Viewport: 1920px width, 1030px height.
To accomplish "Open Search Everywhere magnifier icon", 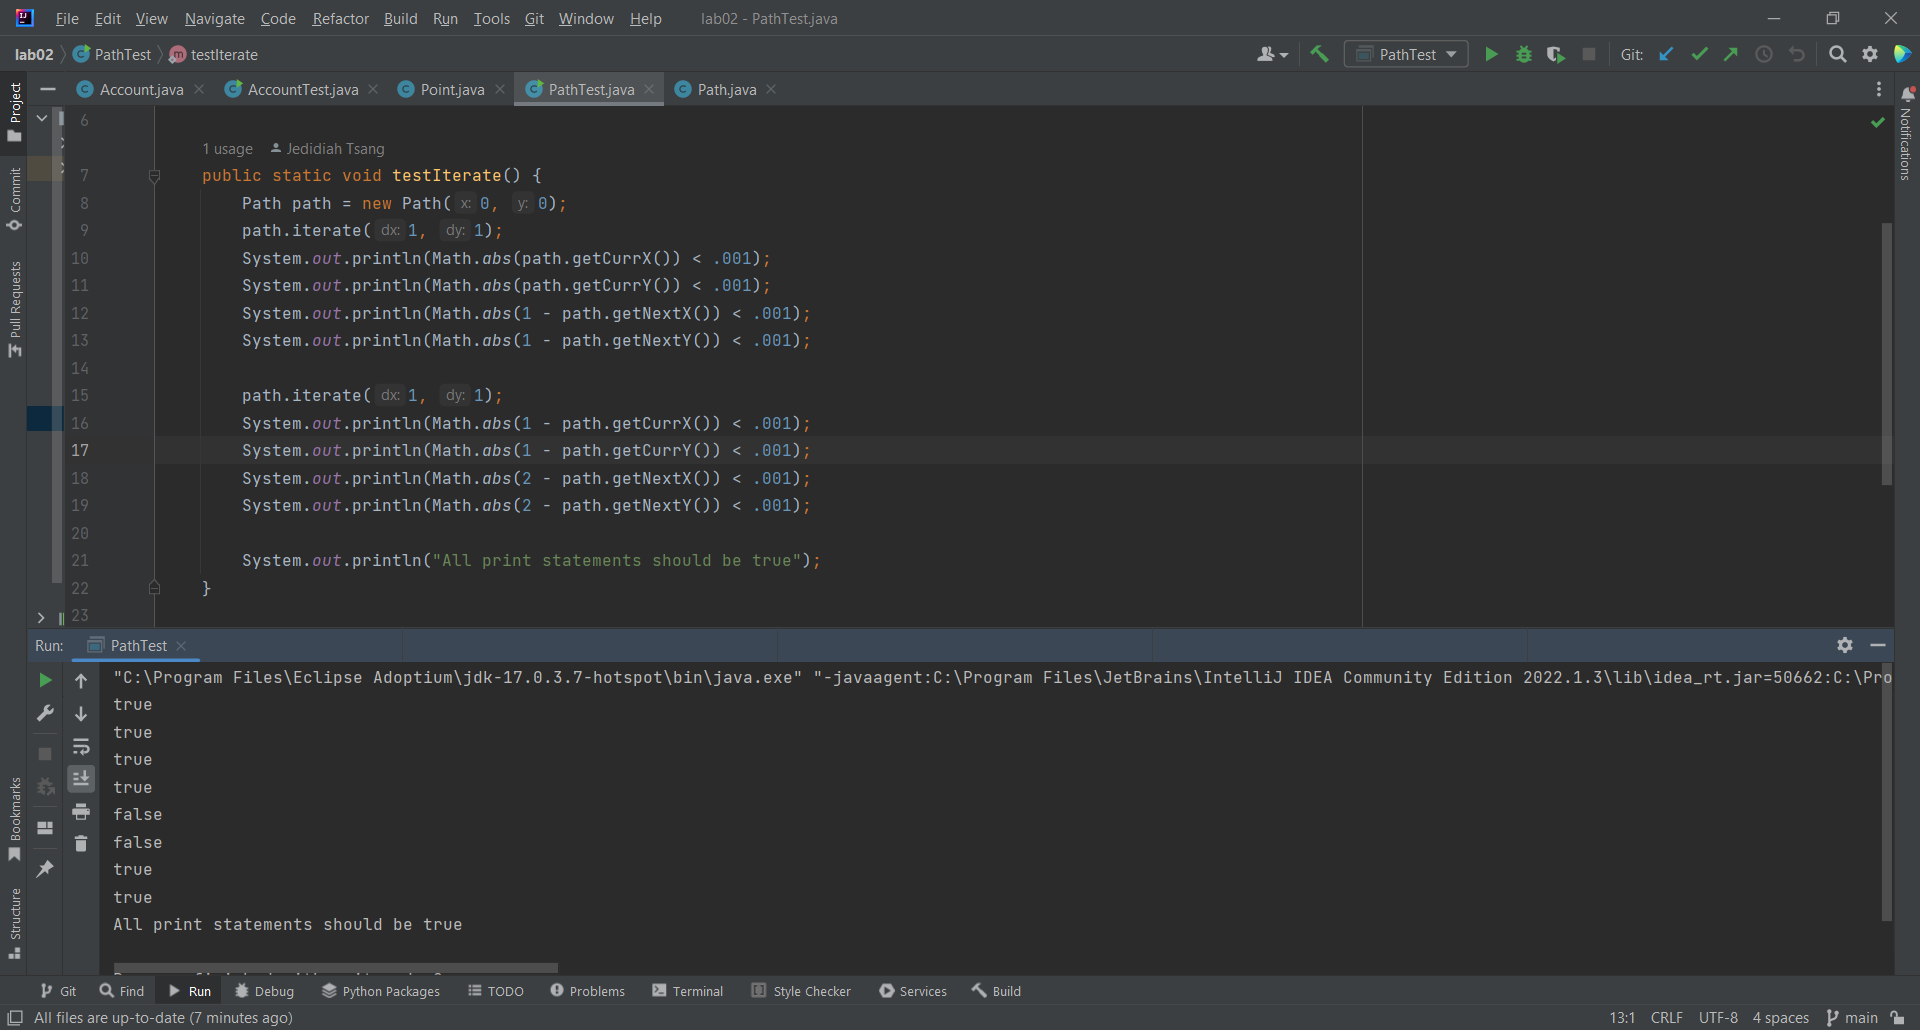I will tap(1837, 55).
